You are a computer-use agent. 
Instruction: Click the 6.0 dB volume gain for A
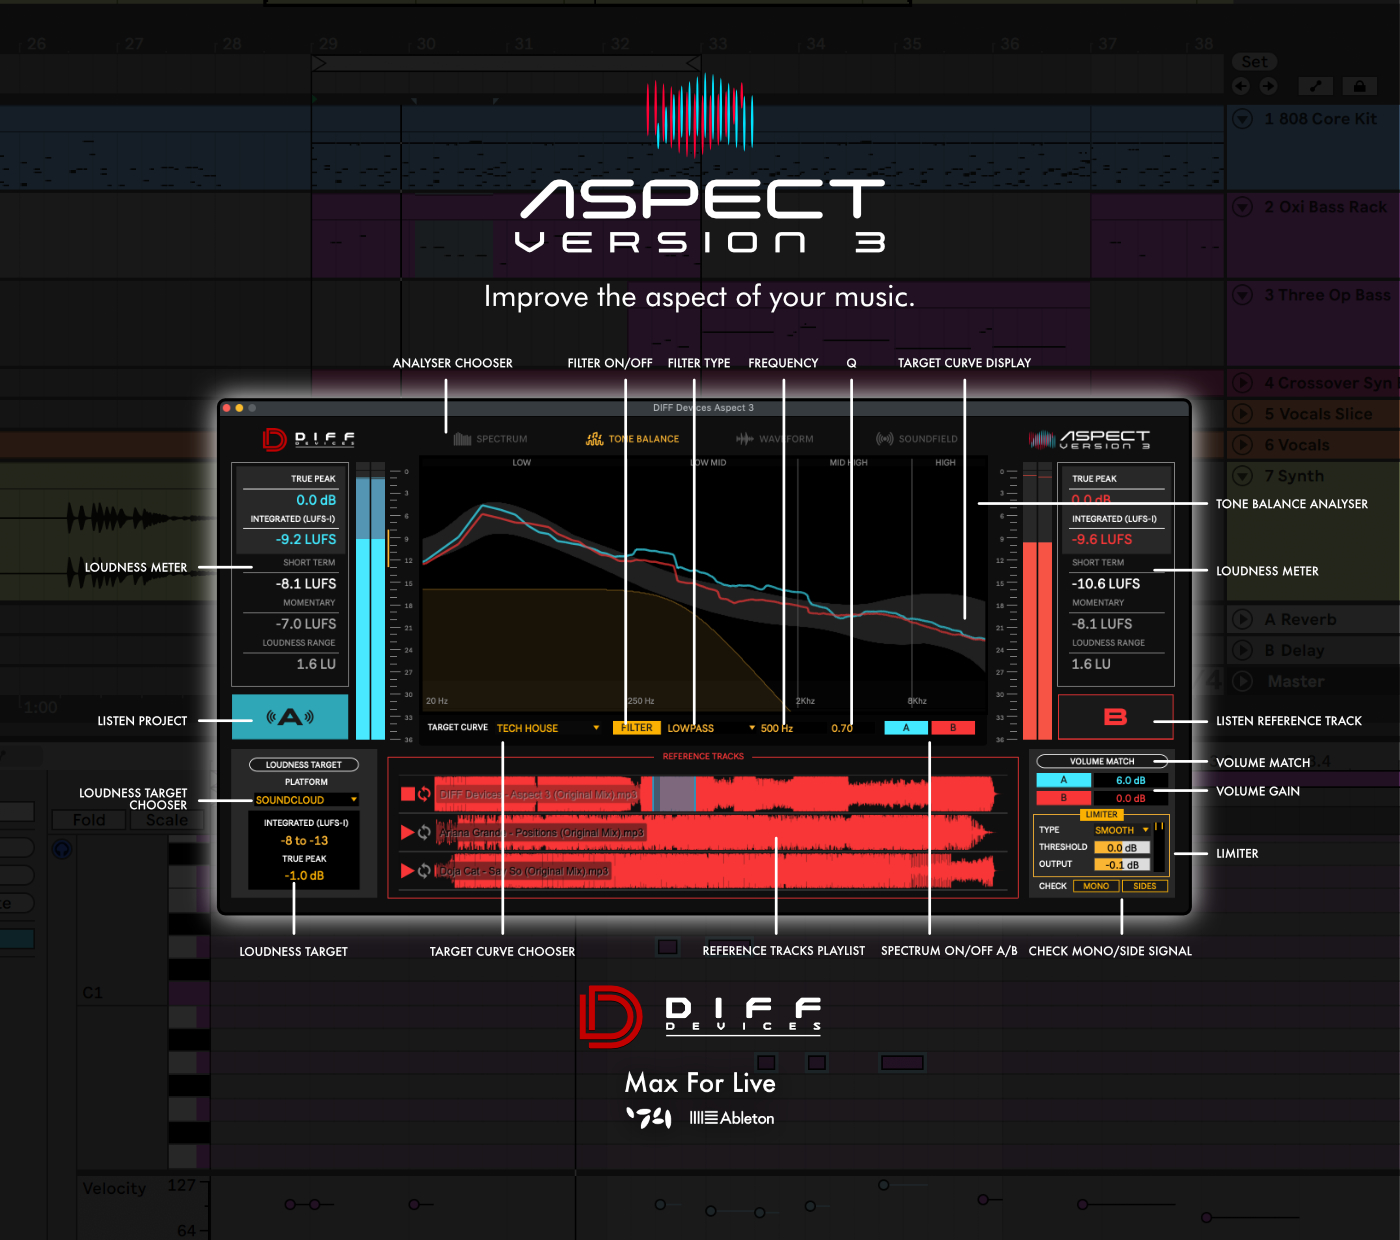[1130, 780]
